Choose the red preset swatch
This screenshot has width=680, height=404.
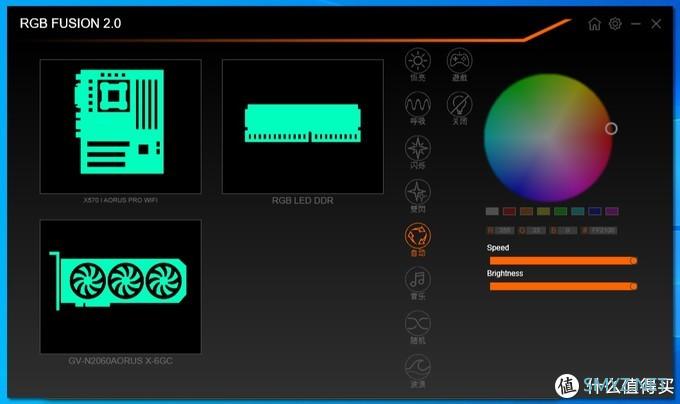tap(509, 212)
